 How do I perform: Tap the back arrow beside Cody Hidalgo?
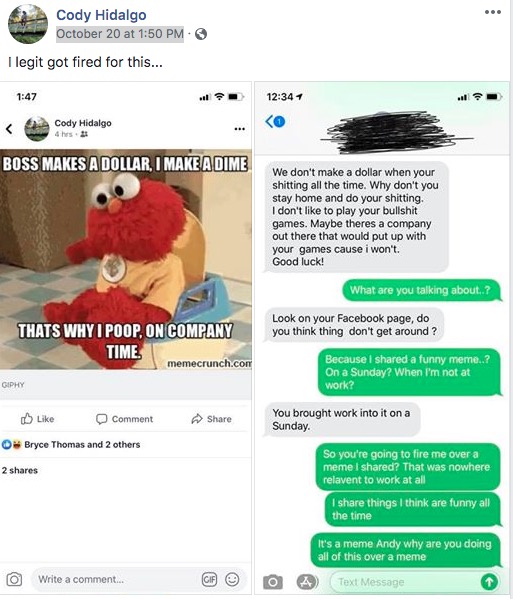[x=9, y=129]
